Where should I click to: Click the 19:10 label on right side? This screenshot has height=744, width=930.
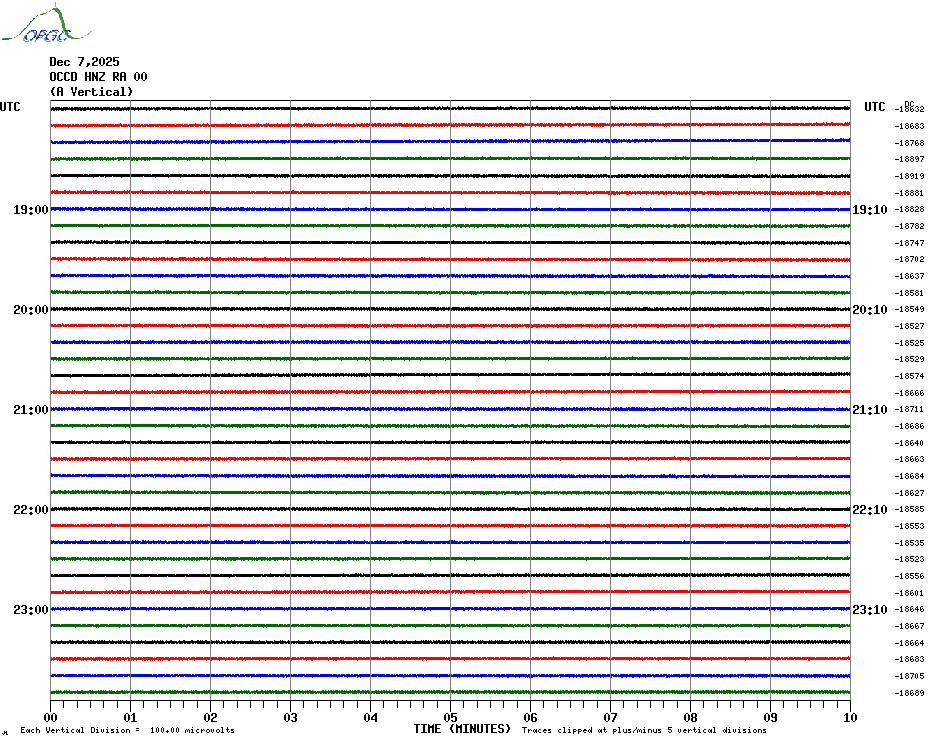coord(869,210)
